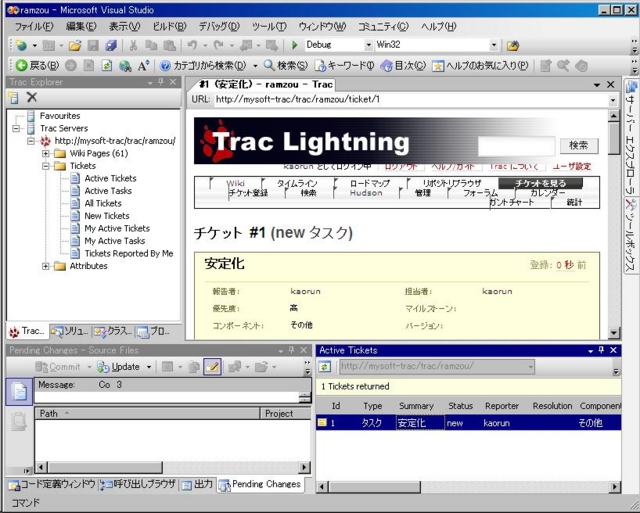
Task: Click the Category Search (カテゴリから検索) help icon
Action: pyautogui.click(x=165, y=65)
